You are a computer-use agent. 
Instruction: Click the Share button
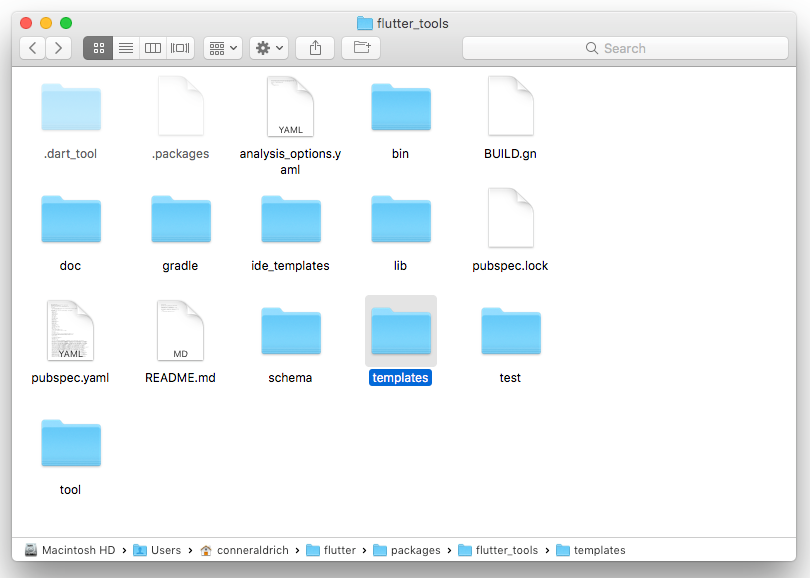tap(315, 48)
